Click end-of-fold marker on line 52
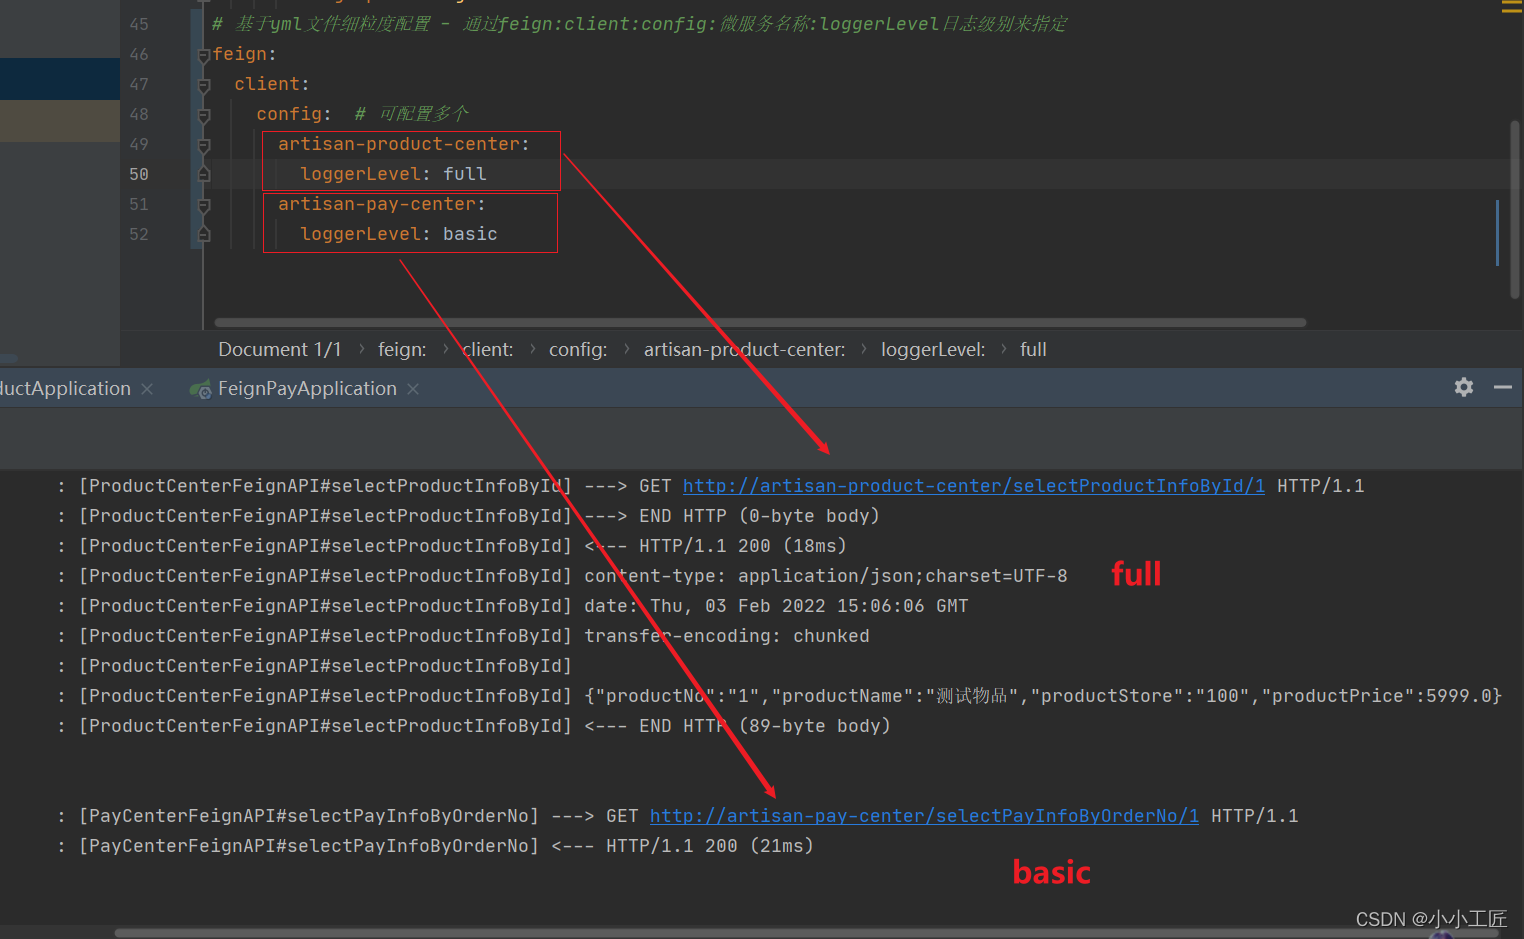 [204, 235]
